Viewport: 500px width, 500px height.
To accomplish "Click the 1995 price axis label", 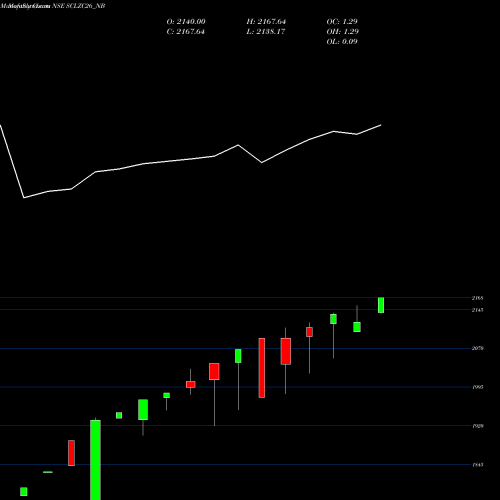I will click(477, 387).
